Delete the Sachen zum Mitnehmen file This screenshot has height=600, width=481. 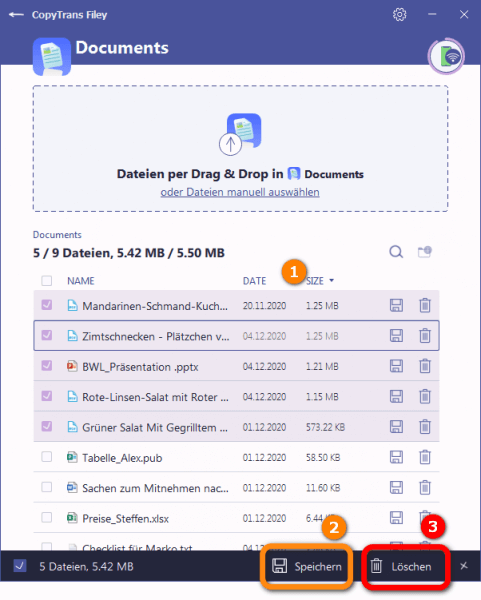tap(425, 488)
